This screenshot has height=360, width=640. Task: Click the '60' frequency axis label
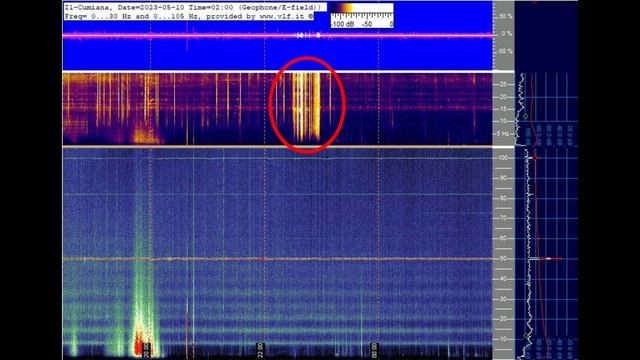point(503,238)
